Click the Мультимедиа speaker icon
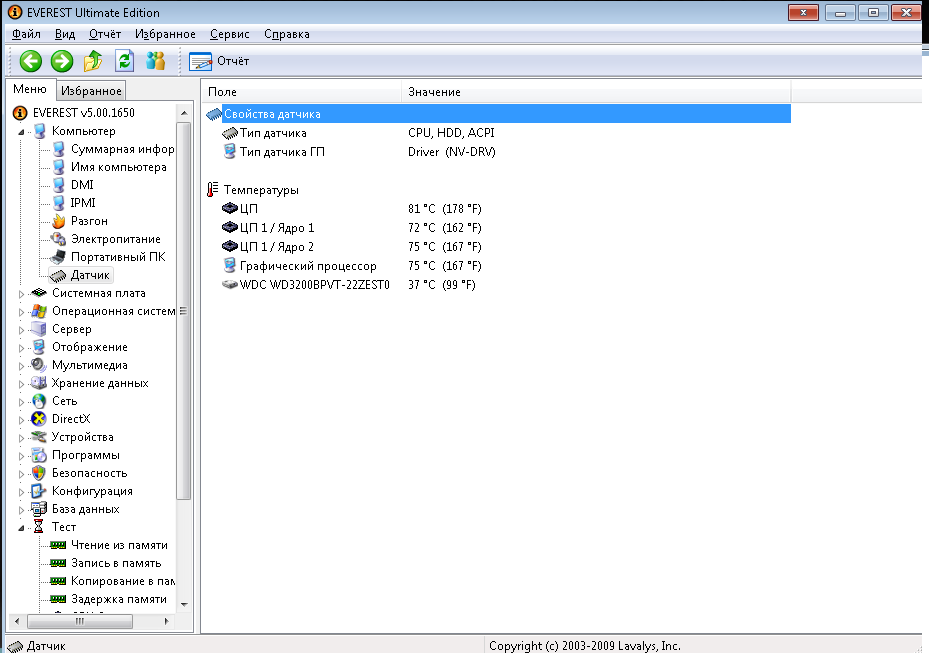The width and height of the screenshot is (929, 653). tap(39, 365)
